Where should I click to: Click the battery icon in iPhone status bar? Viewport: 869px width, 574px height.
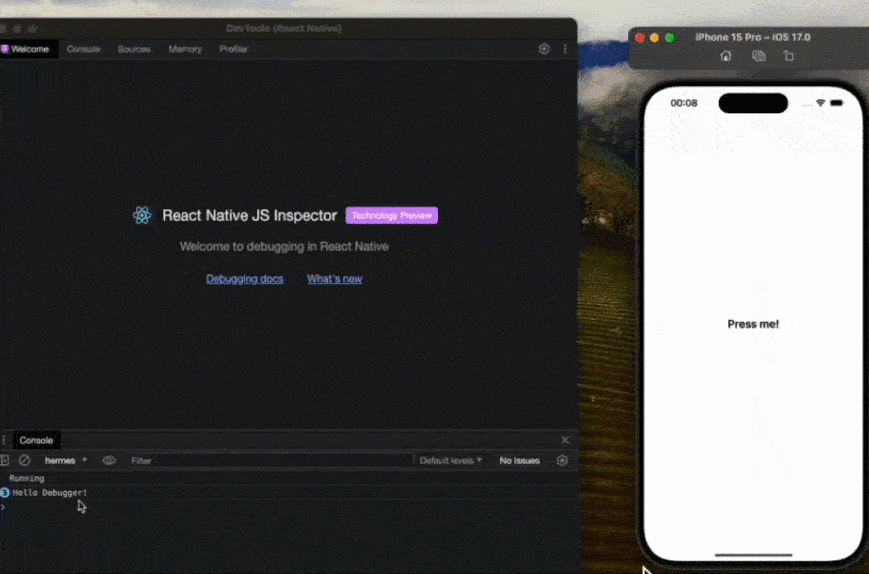pyautogui.click(x=836, y=102)
